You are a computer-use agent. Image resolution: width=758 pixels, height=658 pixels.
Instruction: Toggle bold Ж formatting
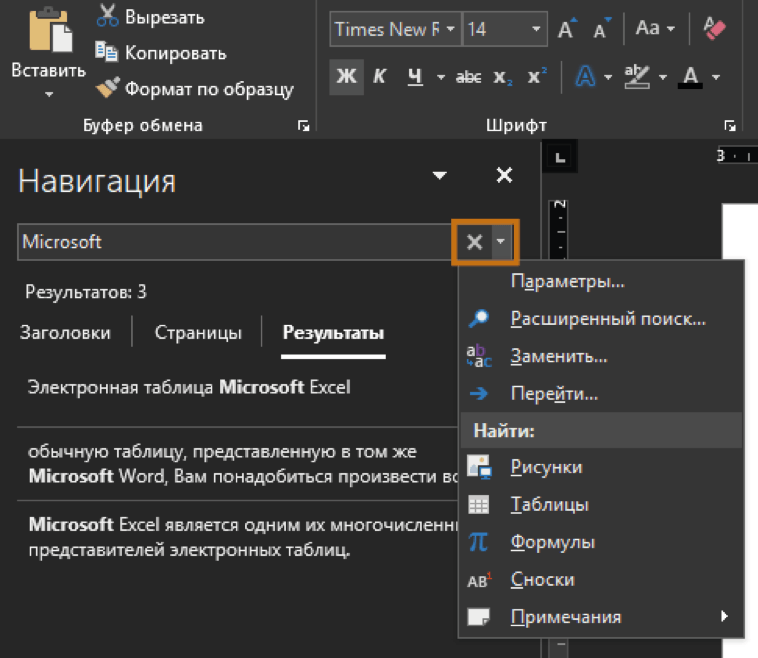[347, 76]
